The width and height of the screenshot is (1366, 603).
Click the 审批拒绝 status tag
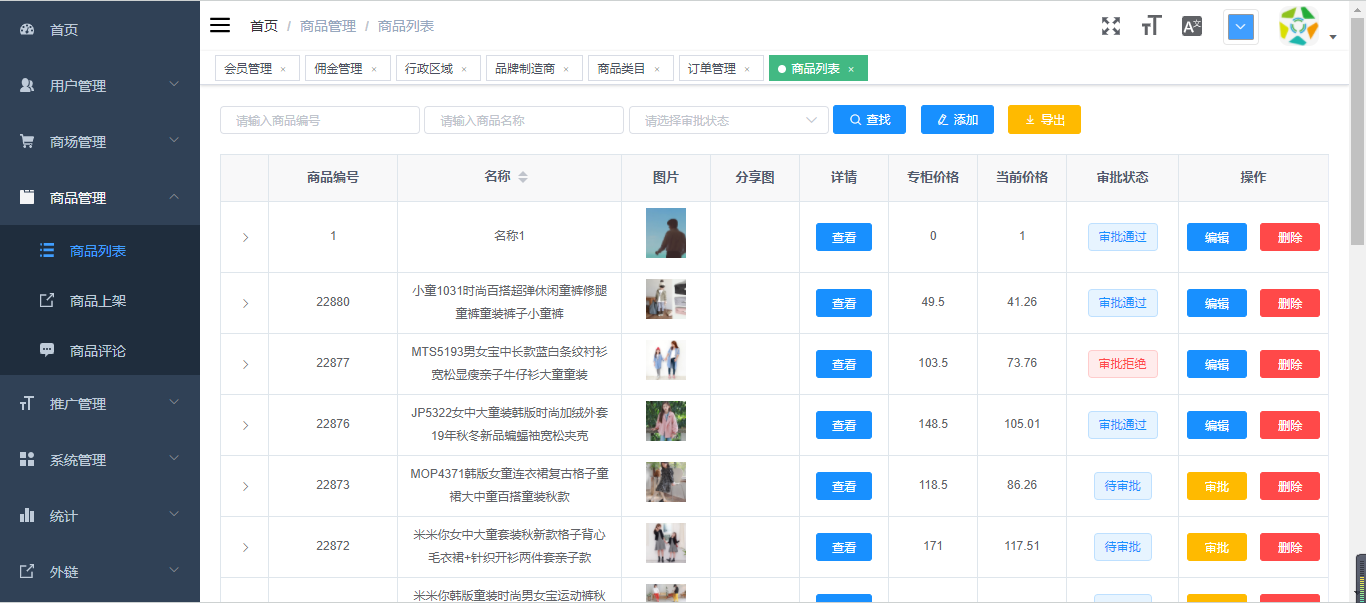[1123, 364]
